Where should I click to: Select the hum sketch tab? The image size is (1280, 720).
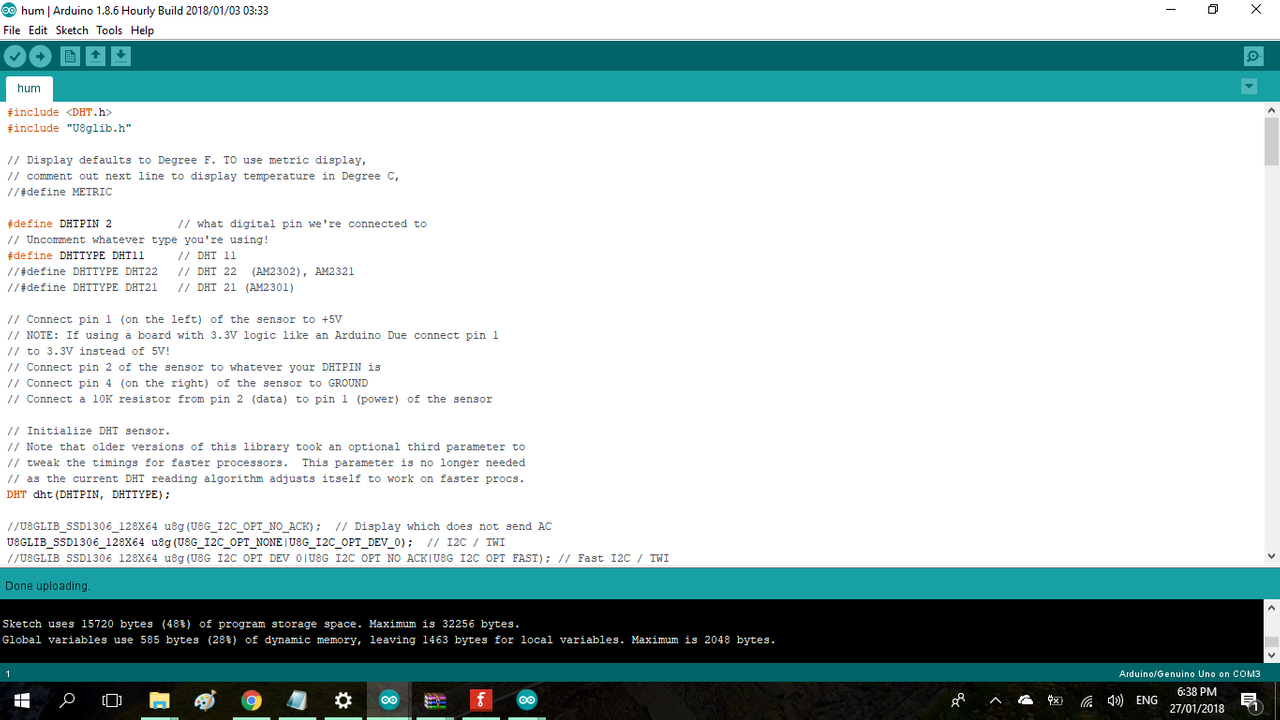[x=29, y=88]
